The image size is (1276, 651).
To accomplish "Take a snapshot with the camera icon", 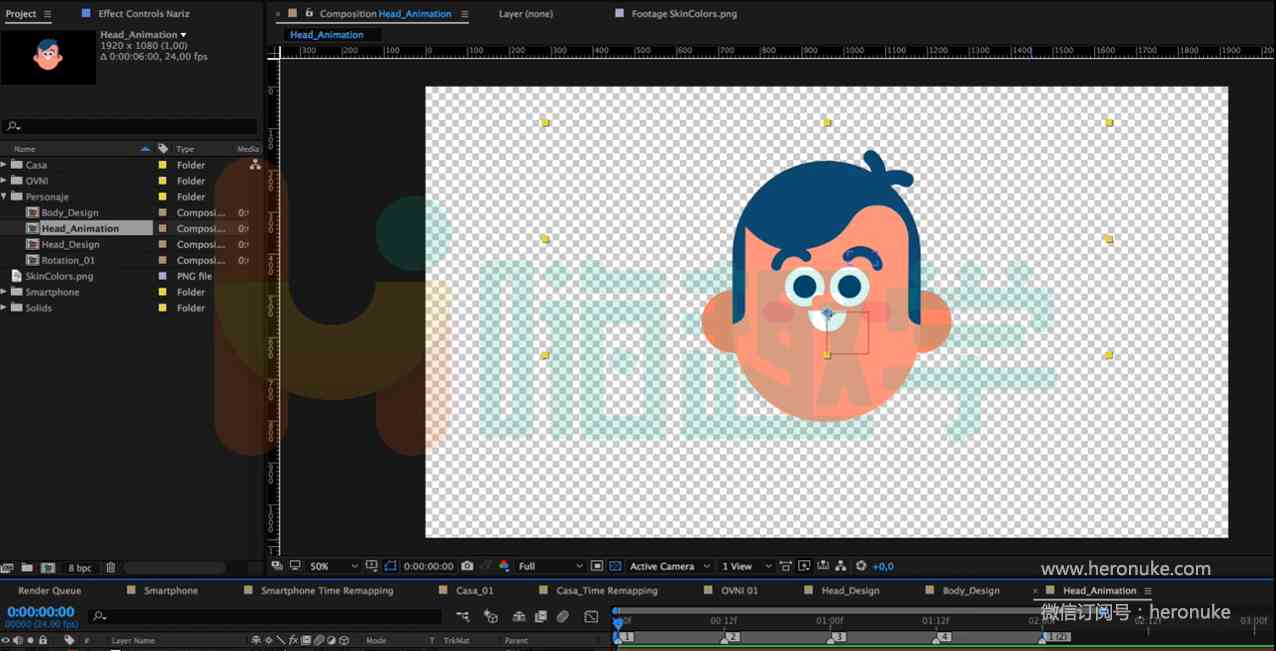I will point(467,566).
